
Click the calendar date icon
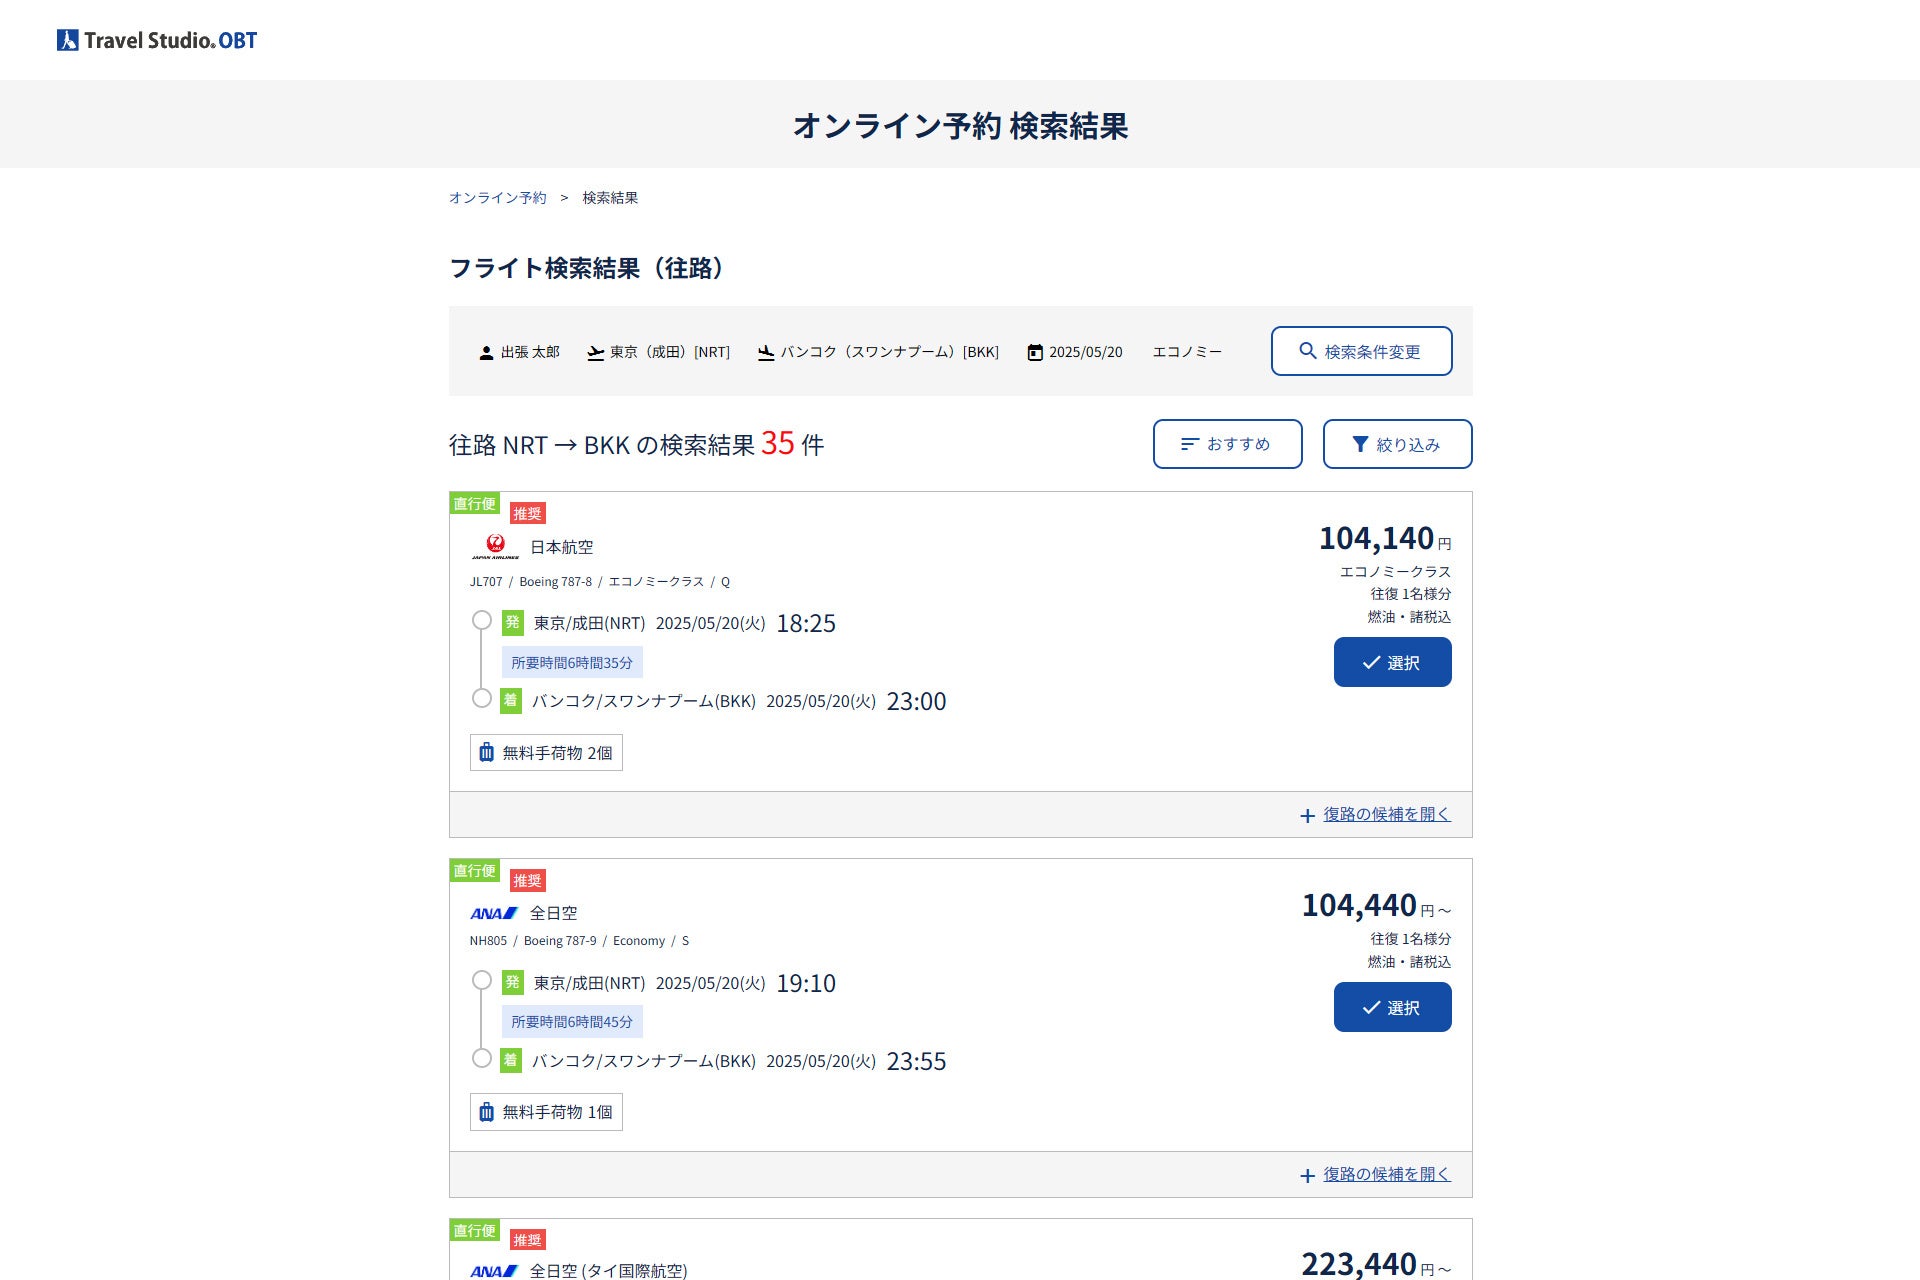(1035, 353)
